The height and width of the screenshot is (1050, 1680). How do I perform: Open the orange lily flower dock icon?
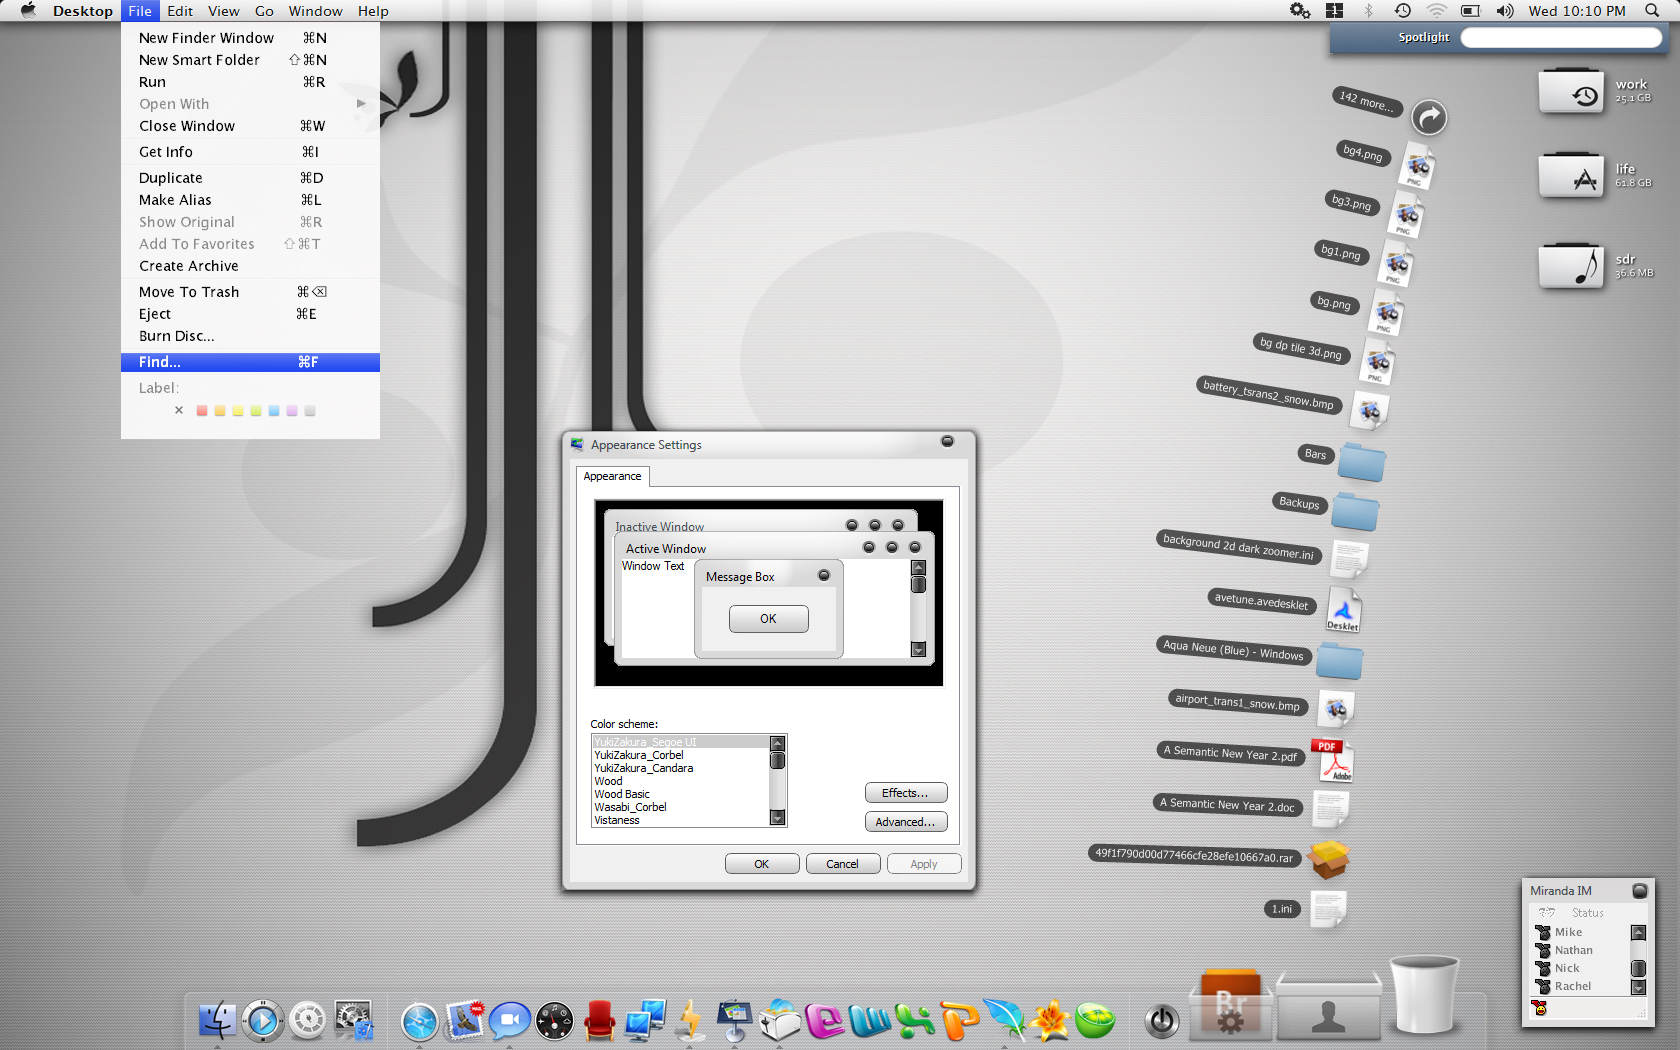point(1050,1020)
